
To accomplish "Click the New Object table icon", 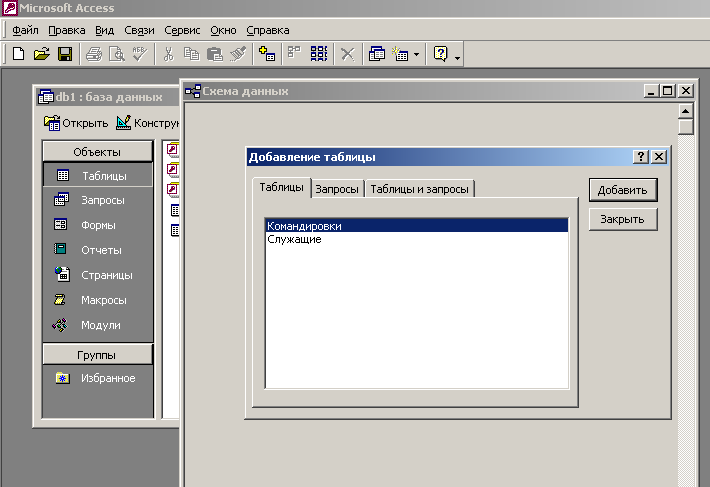I will [400, 54].
